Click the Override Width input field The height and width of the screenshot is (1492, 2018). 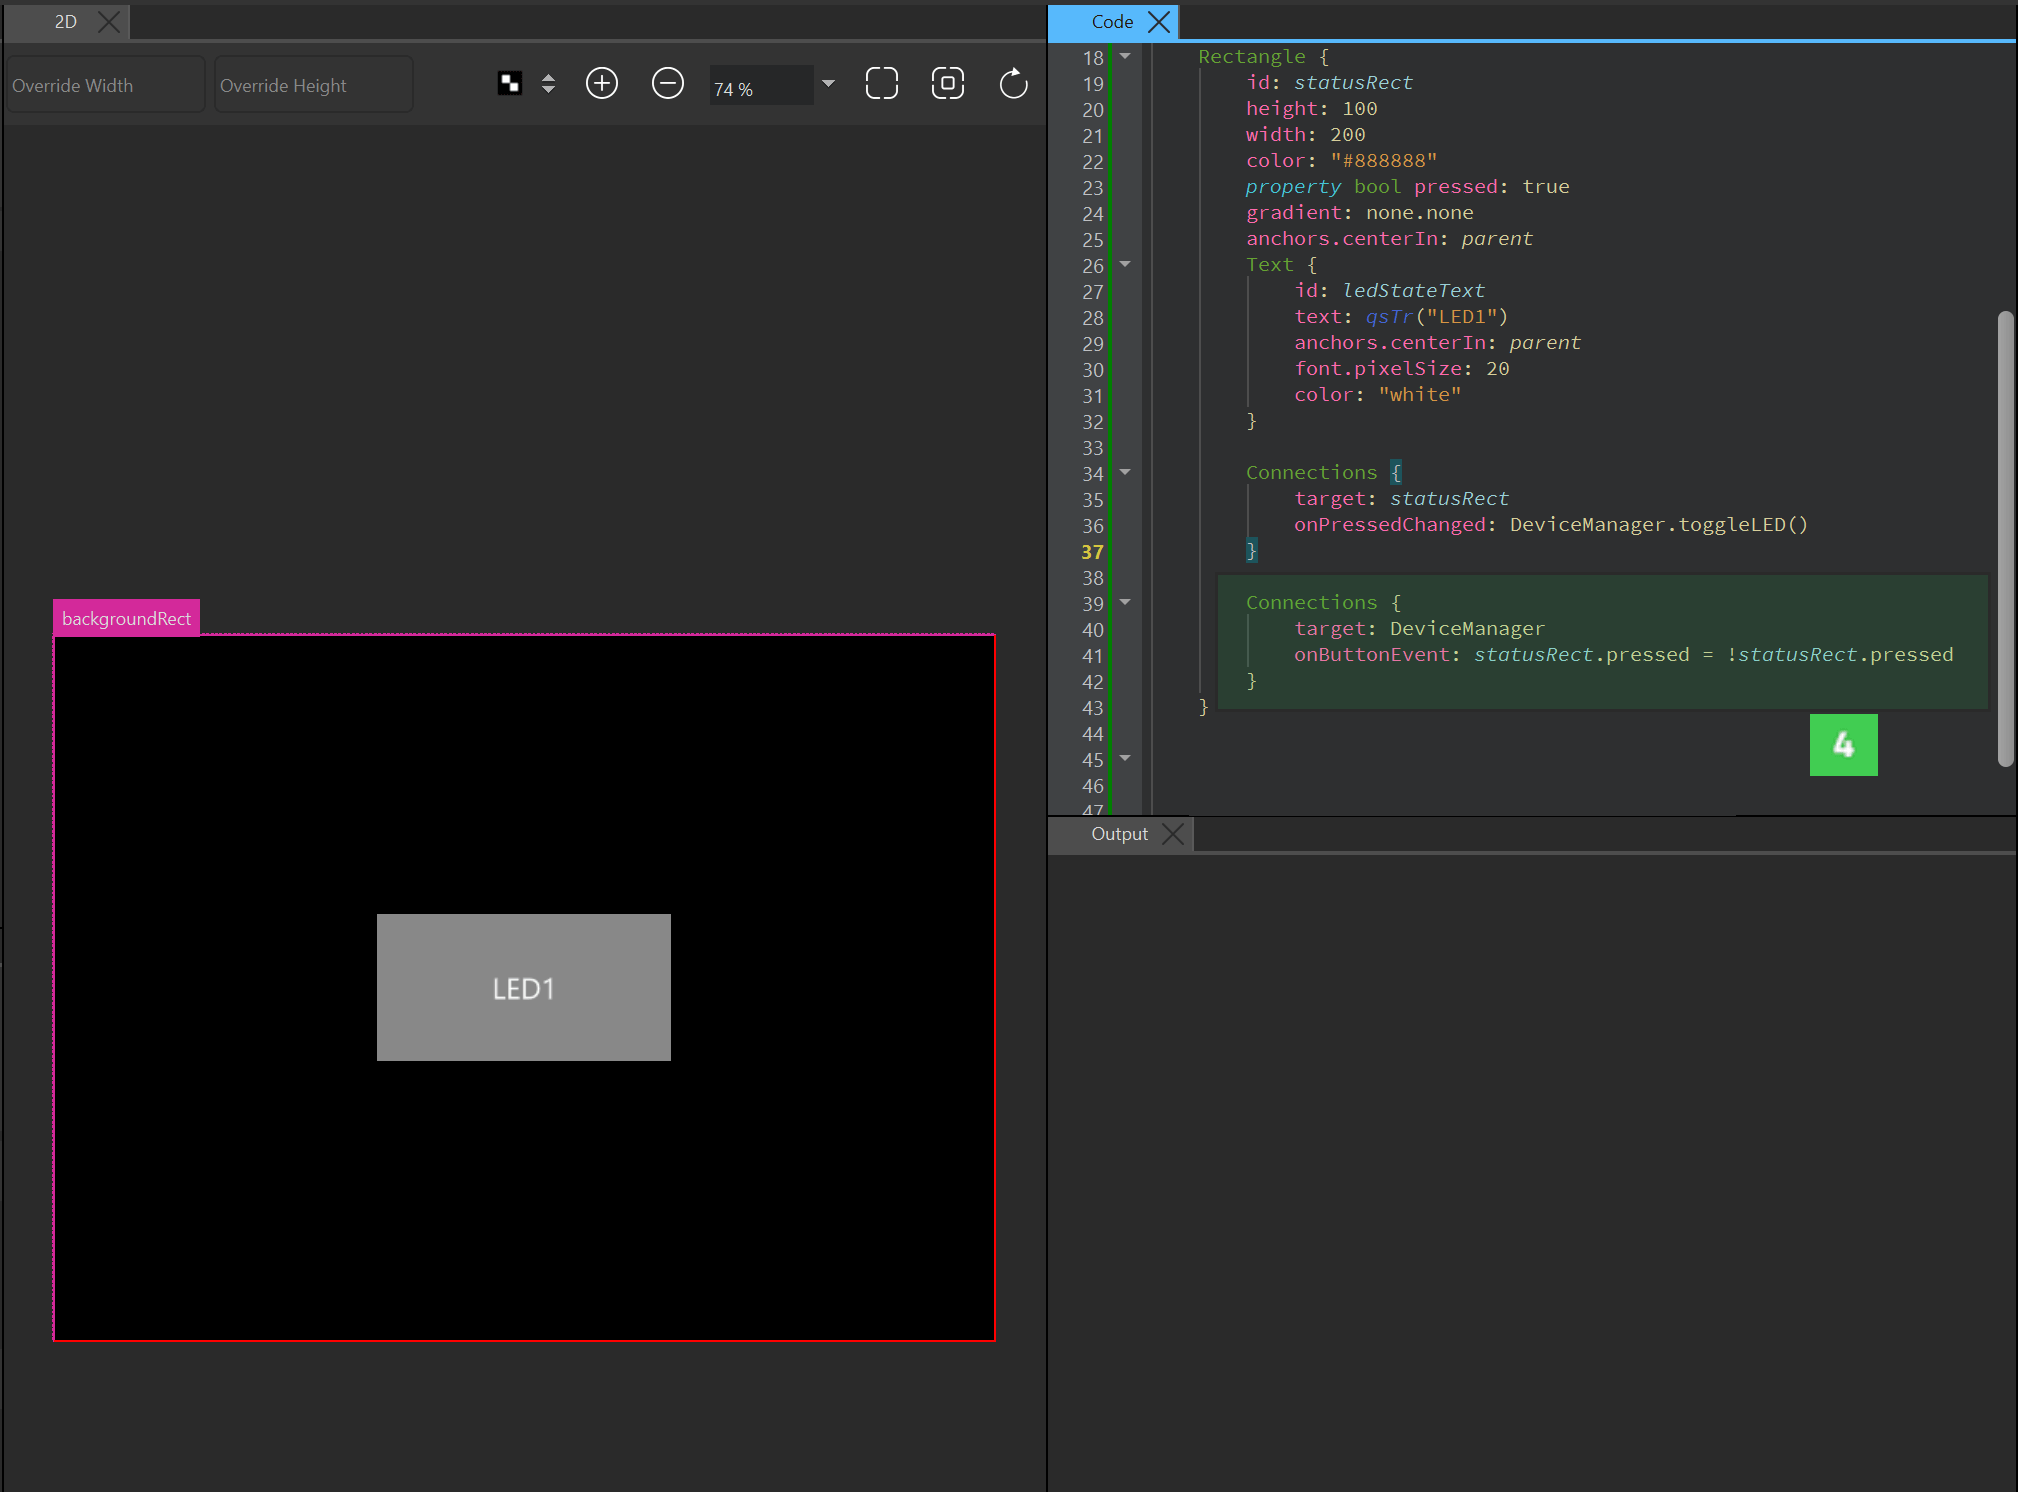tap(106, 86)
